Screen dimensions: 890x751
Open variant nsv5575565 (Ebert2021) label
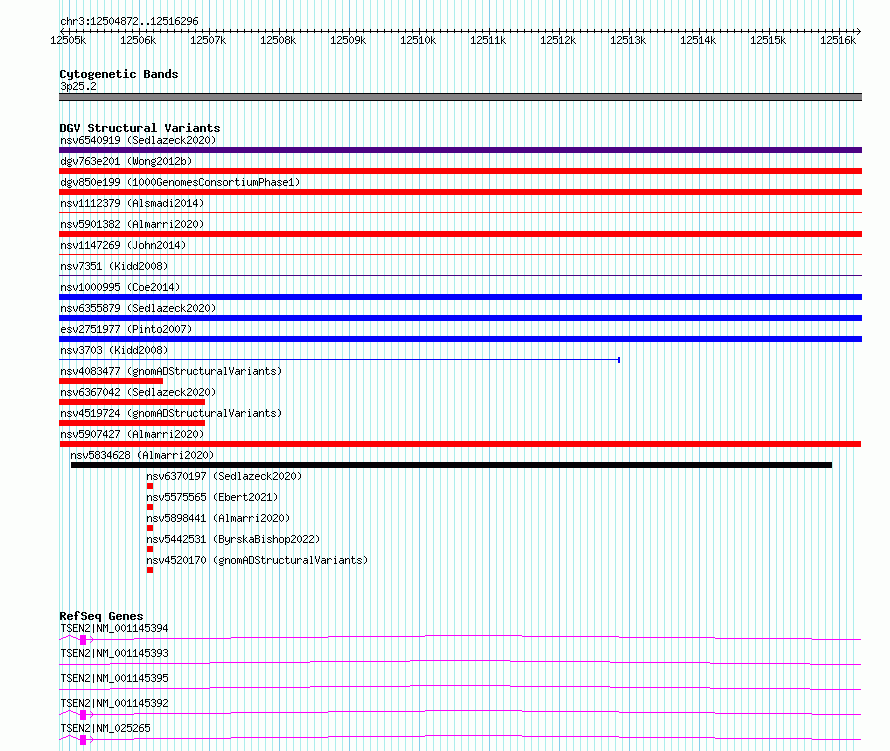pos(212,497)
